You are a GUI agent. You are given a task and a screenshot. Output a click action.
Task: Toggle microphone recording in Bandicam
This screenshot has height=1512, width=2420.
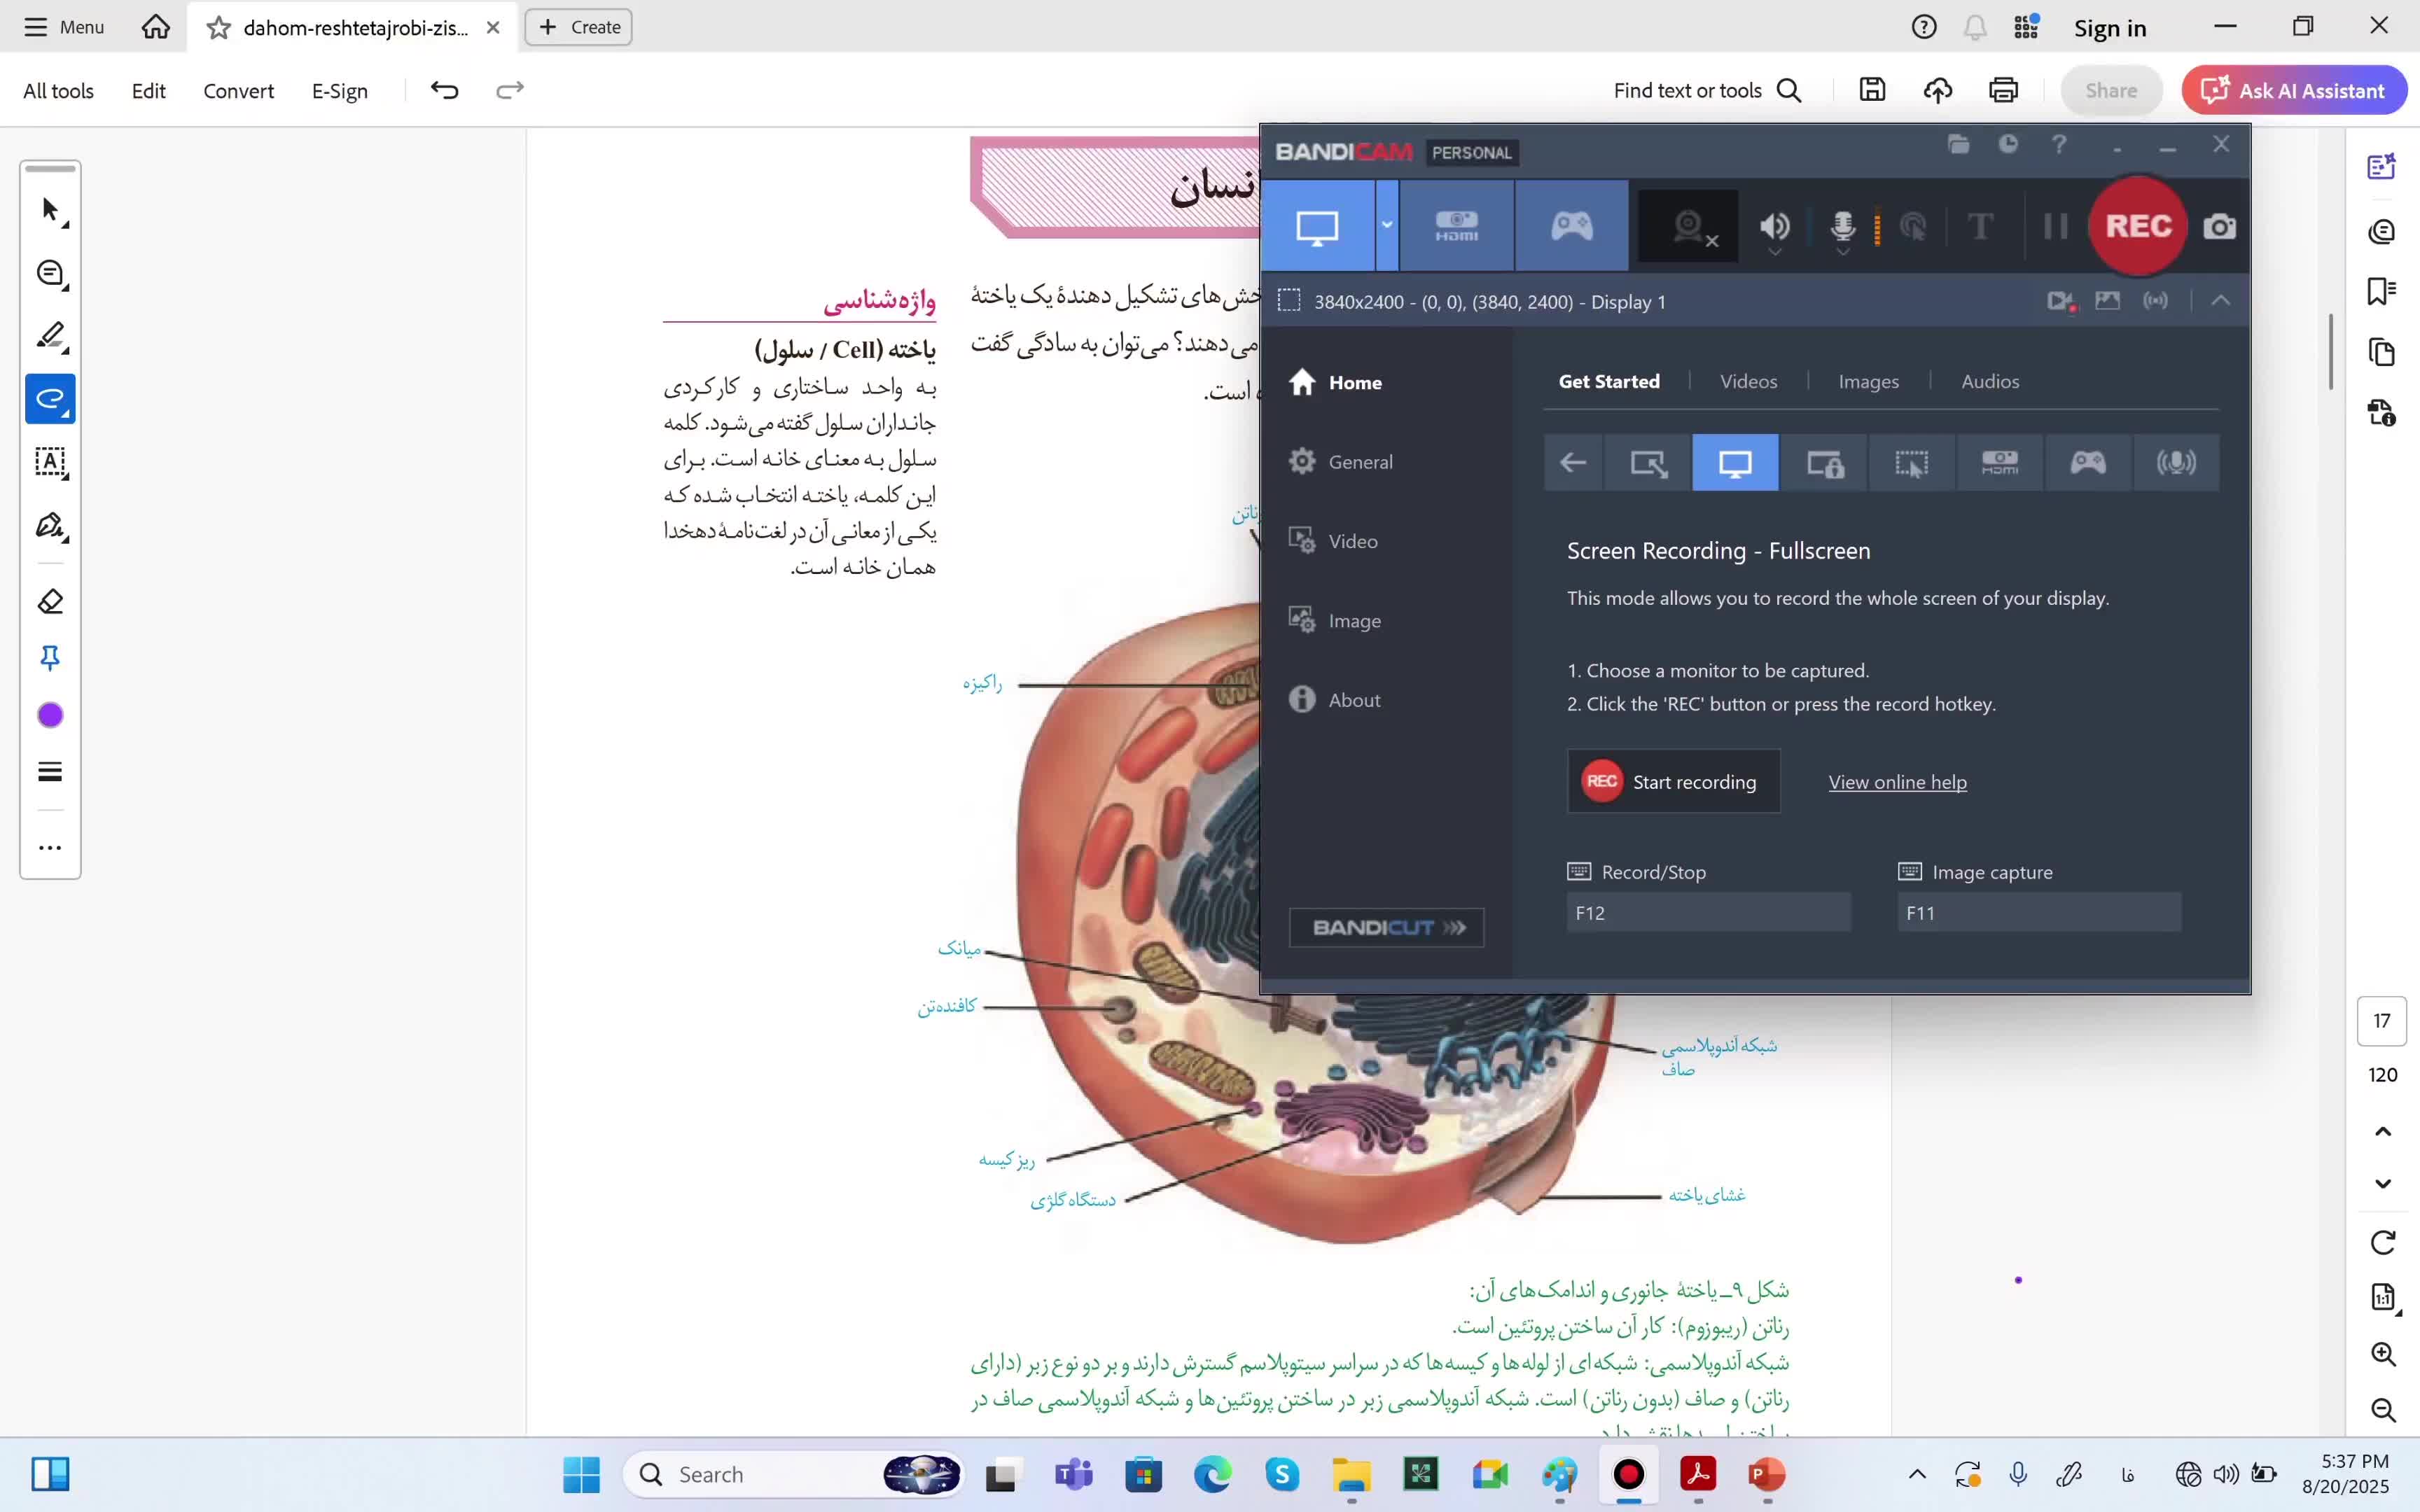pos(1842,226)
